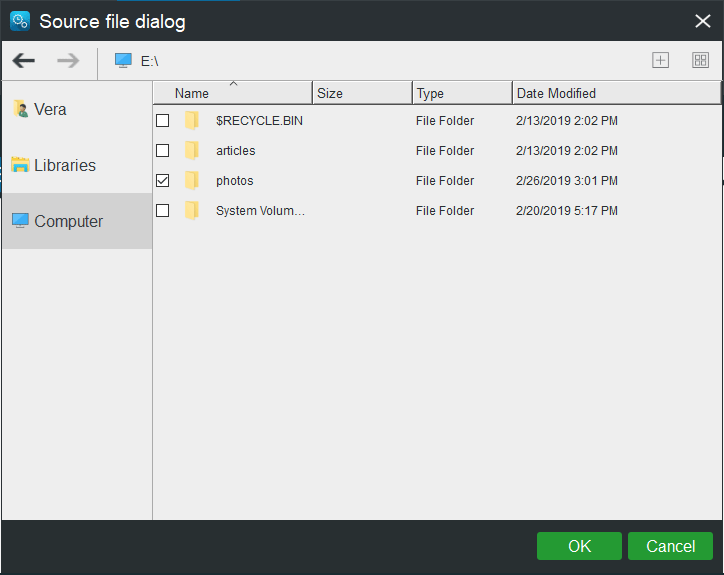The height and width of the screenshot is (575, 724).
Task: Switch view using grid icon
Action: [700, 60]
